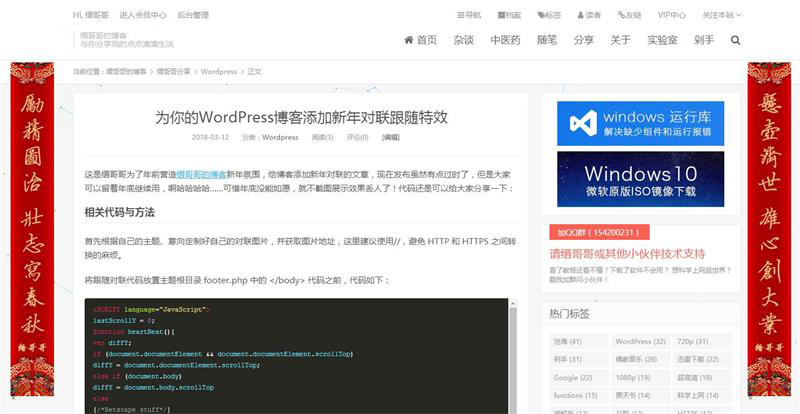Open the windows 运行库 banner
800x414 pixels.
point(640,124)
